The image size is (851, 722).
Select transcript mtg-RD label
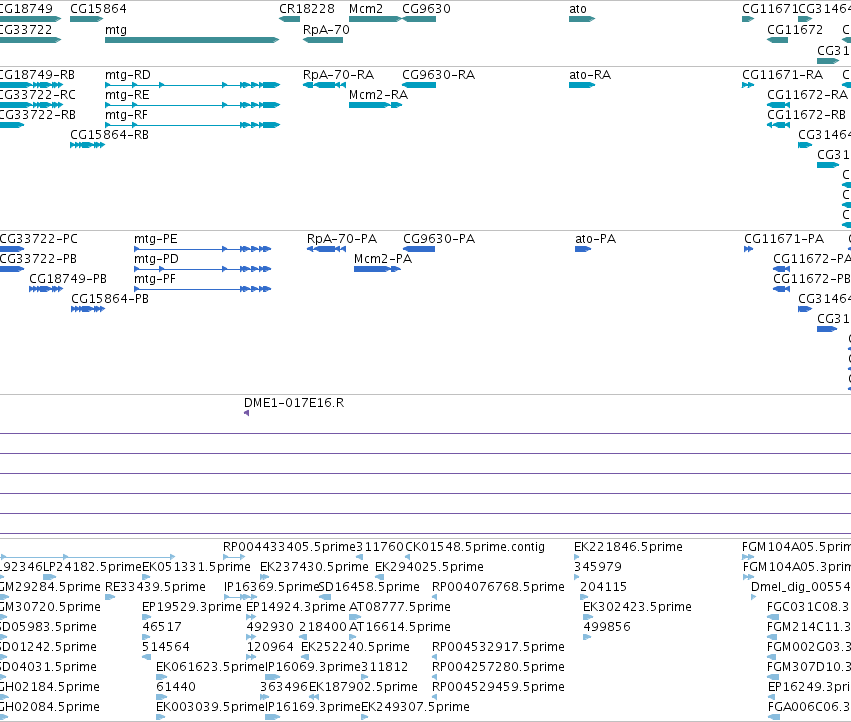pos(128,74)
